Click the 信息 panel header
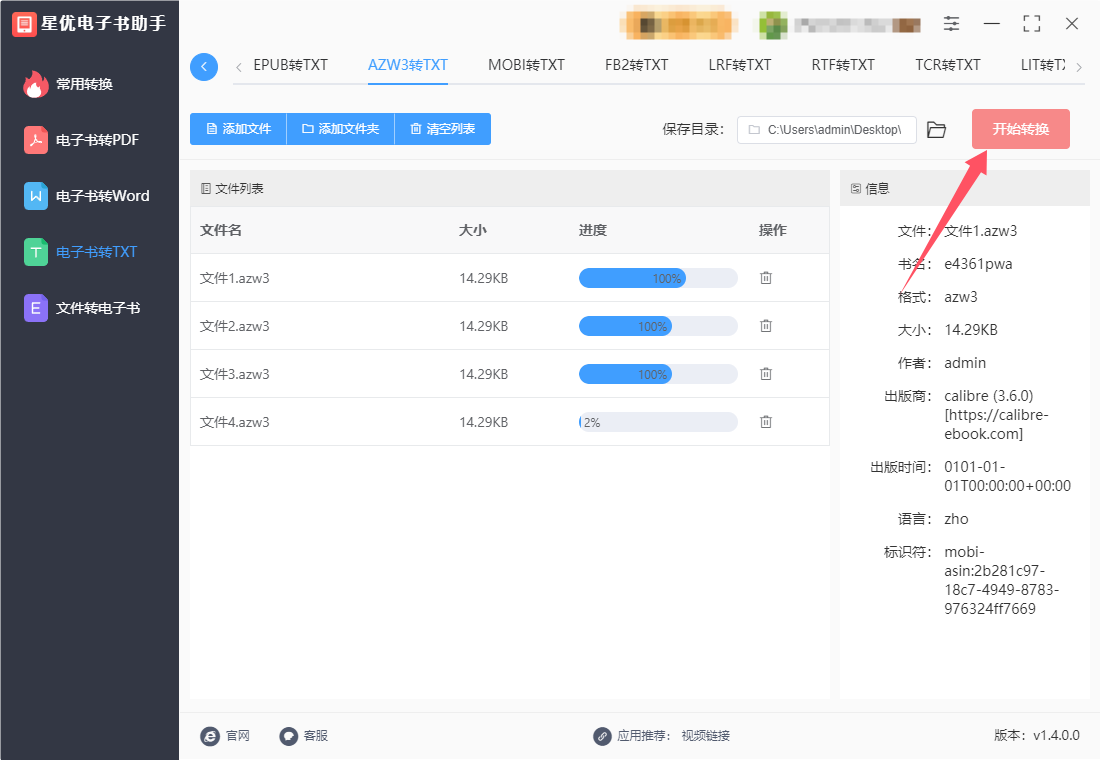The image size is (1100, 760). (x=965, y=188)
